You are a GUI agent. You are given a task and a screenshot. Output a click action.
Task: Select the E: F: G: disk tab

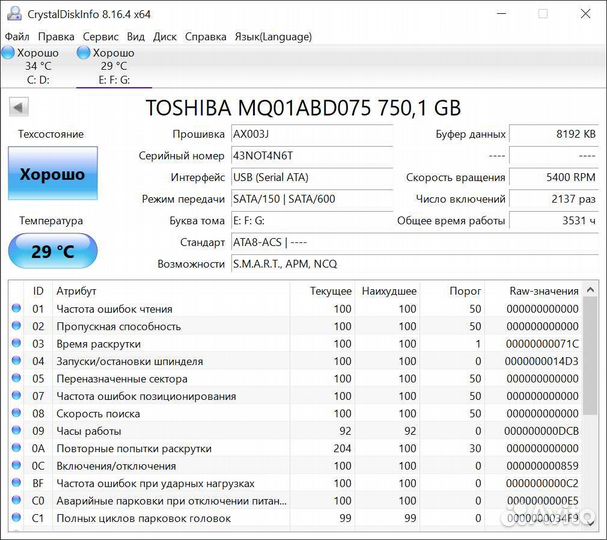tap(114, 67)
